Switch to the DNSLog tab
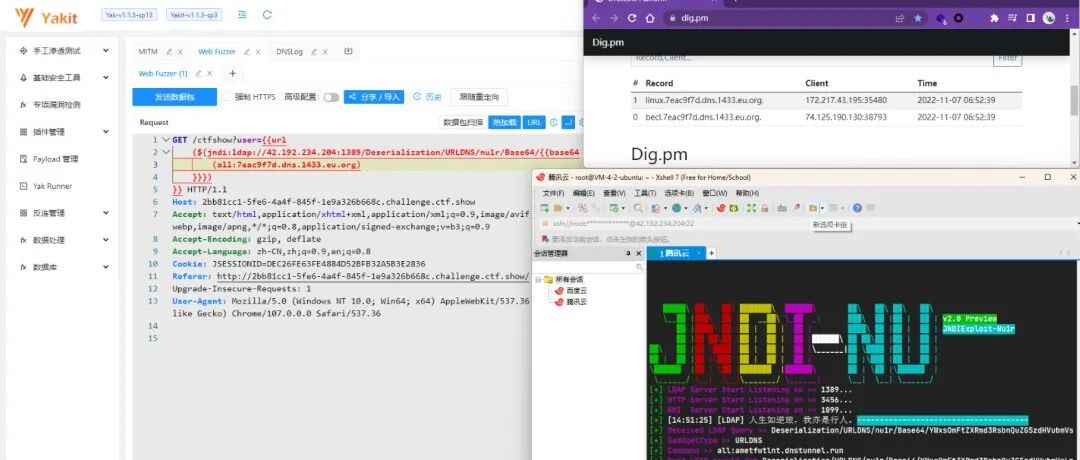This screenshot has height=460, width=1080. (x=289, y=52)
